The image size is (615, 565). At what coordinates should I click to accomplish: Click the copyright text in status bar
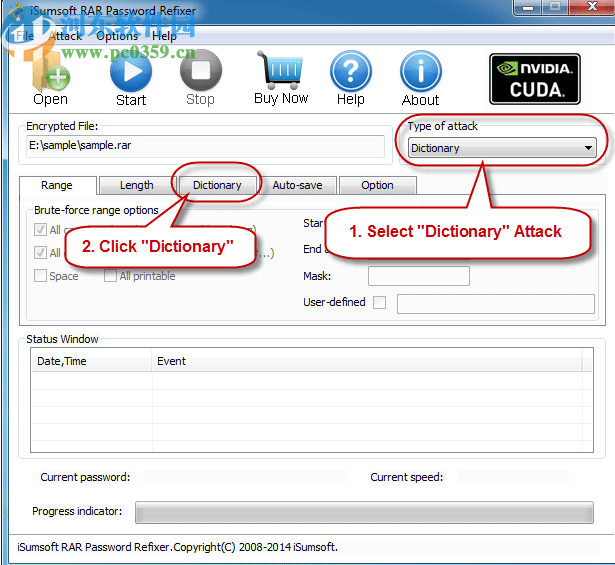click(x=177, y=547)
